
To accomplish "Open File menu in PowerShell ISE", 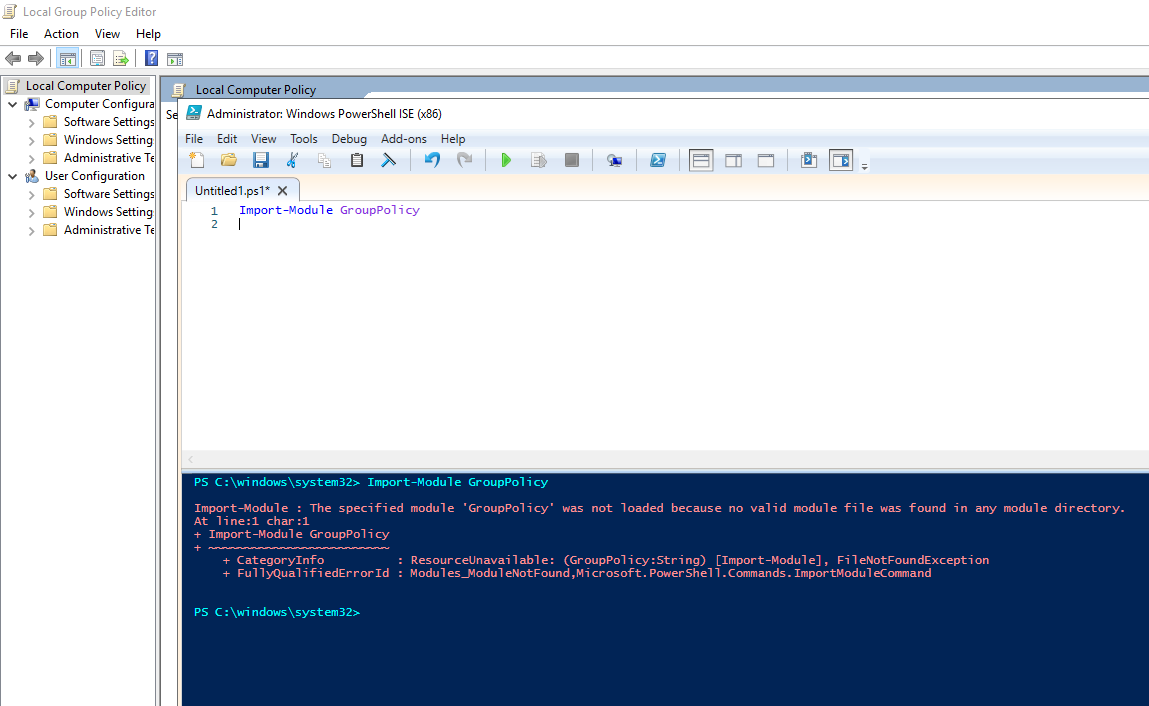I will (194, 139).
